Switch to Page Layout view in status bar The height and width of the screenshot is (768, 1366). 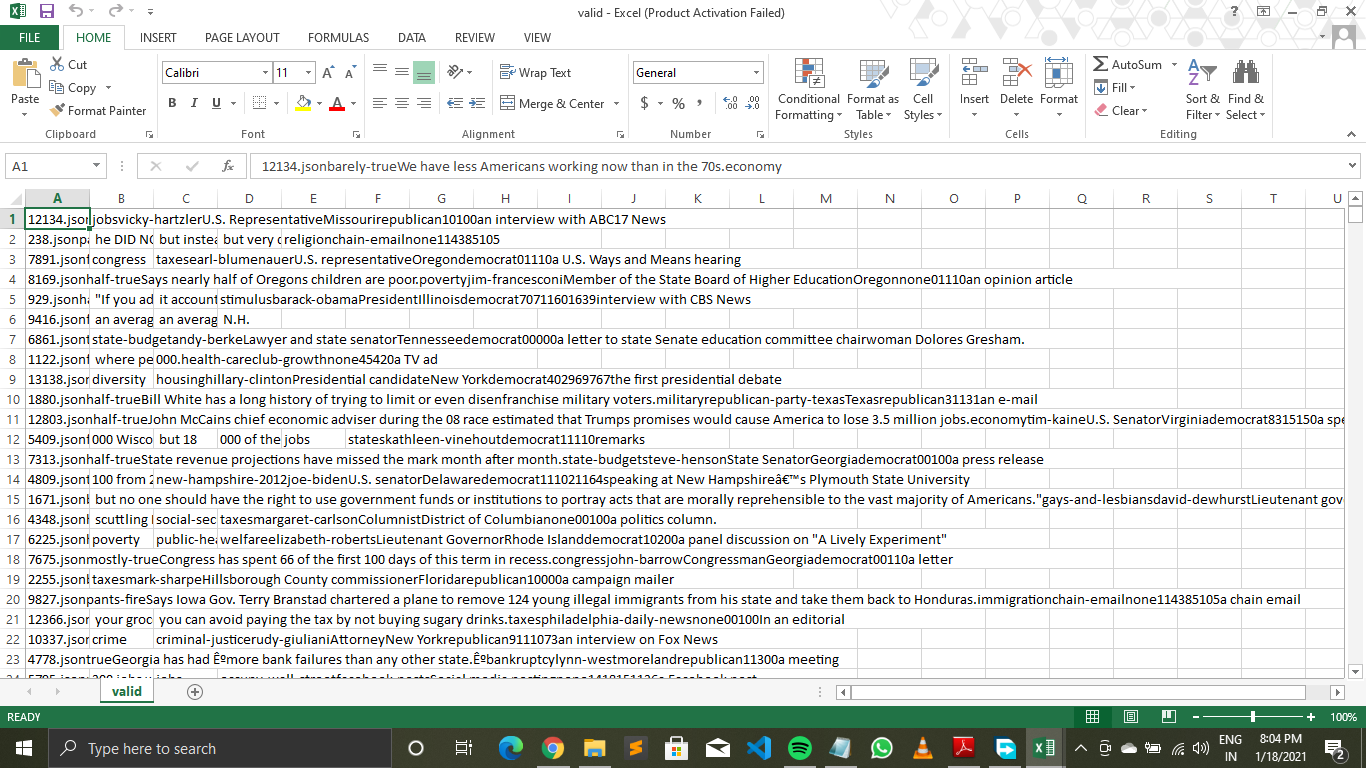tap(1130, 717)
